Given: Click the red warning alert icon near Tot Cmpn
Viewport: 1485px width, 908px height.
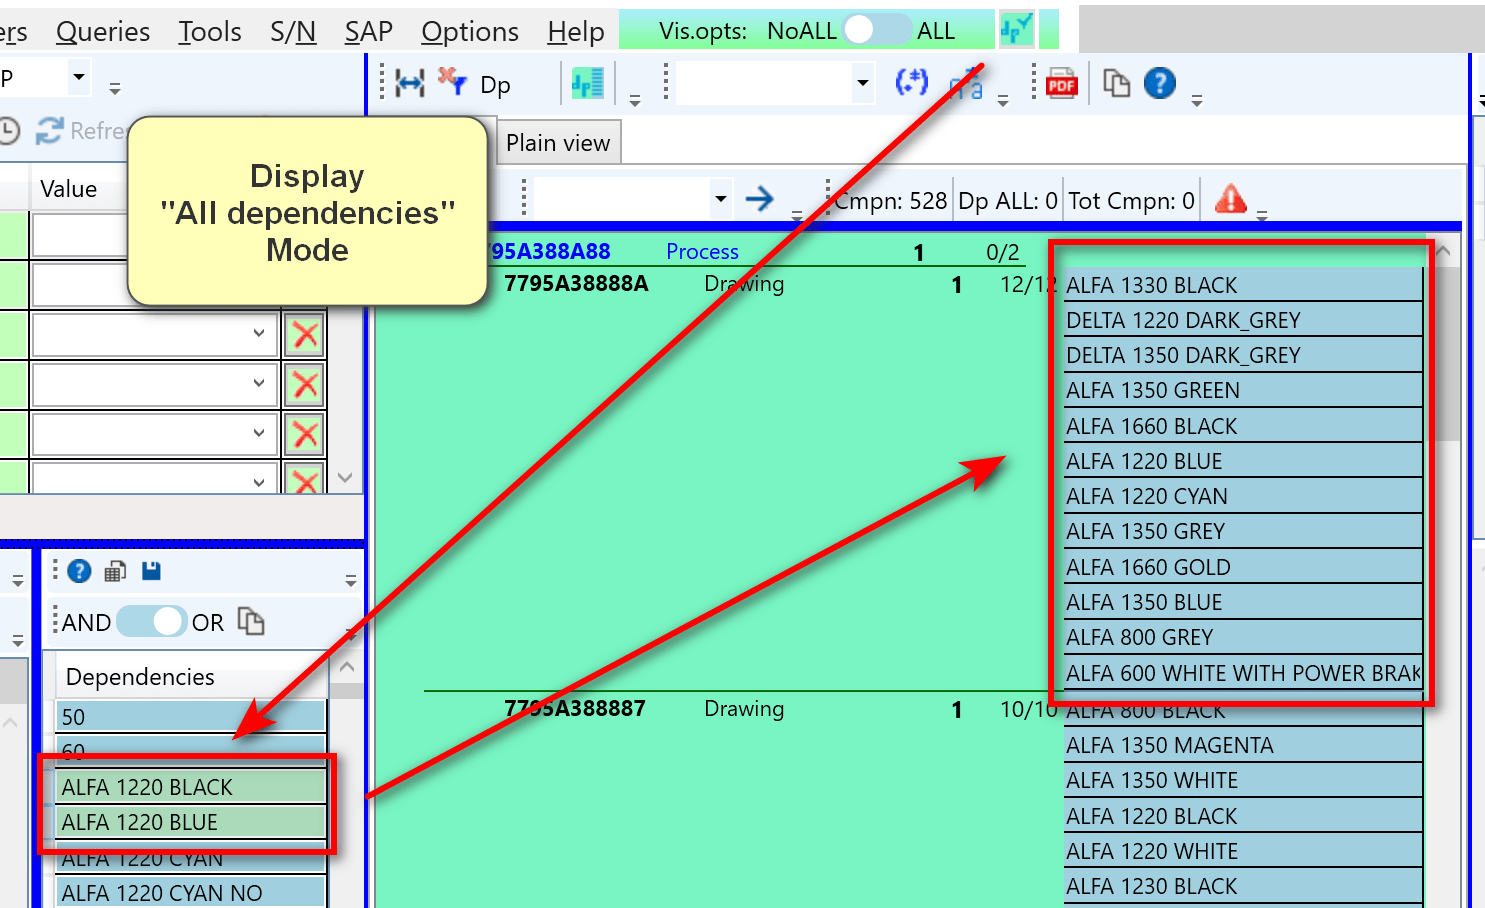Looking at the screenshot, I should 1230,200.
